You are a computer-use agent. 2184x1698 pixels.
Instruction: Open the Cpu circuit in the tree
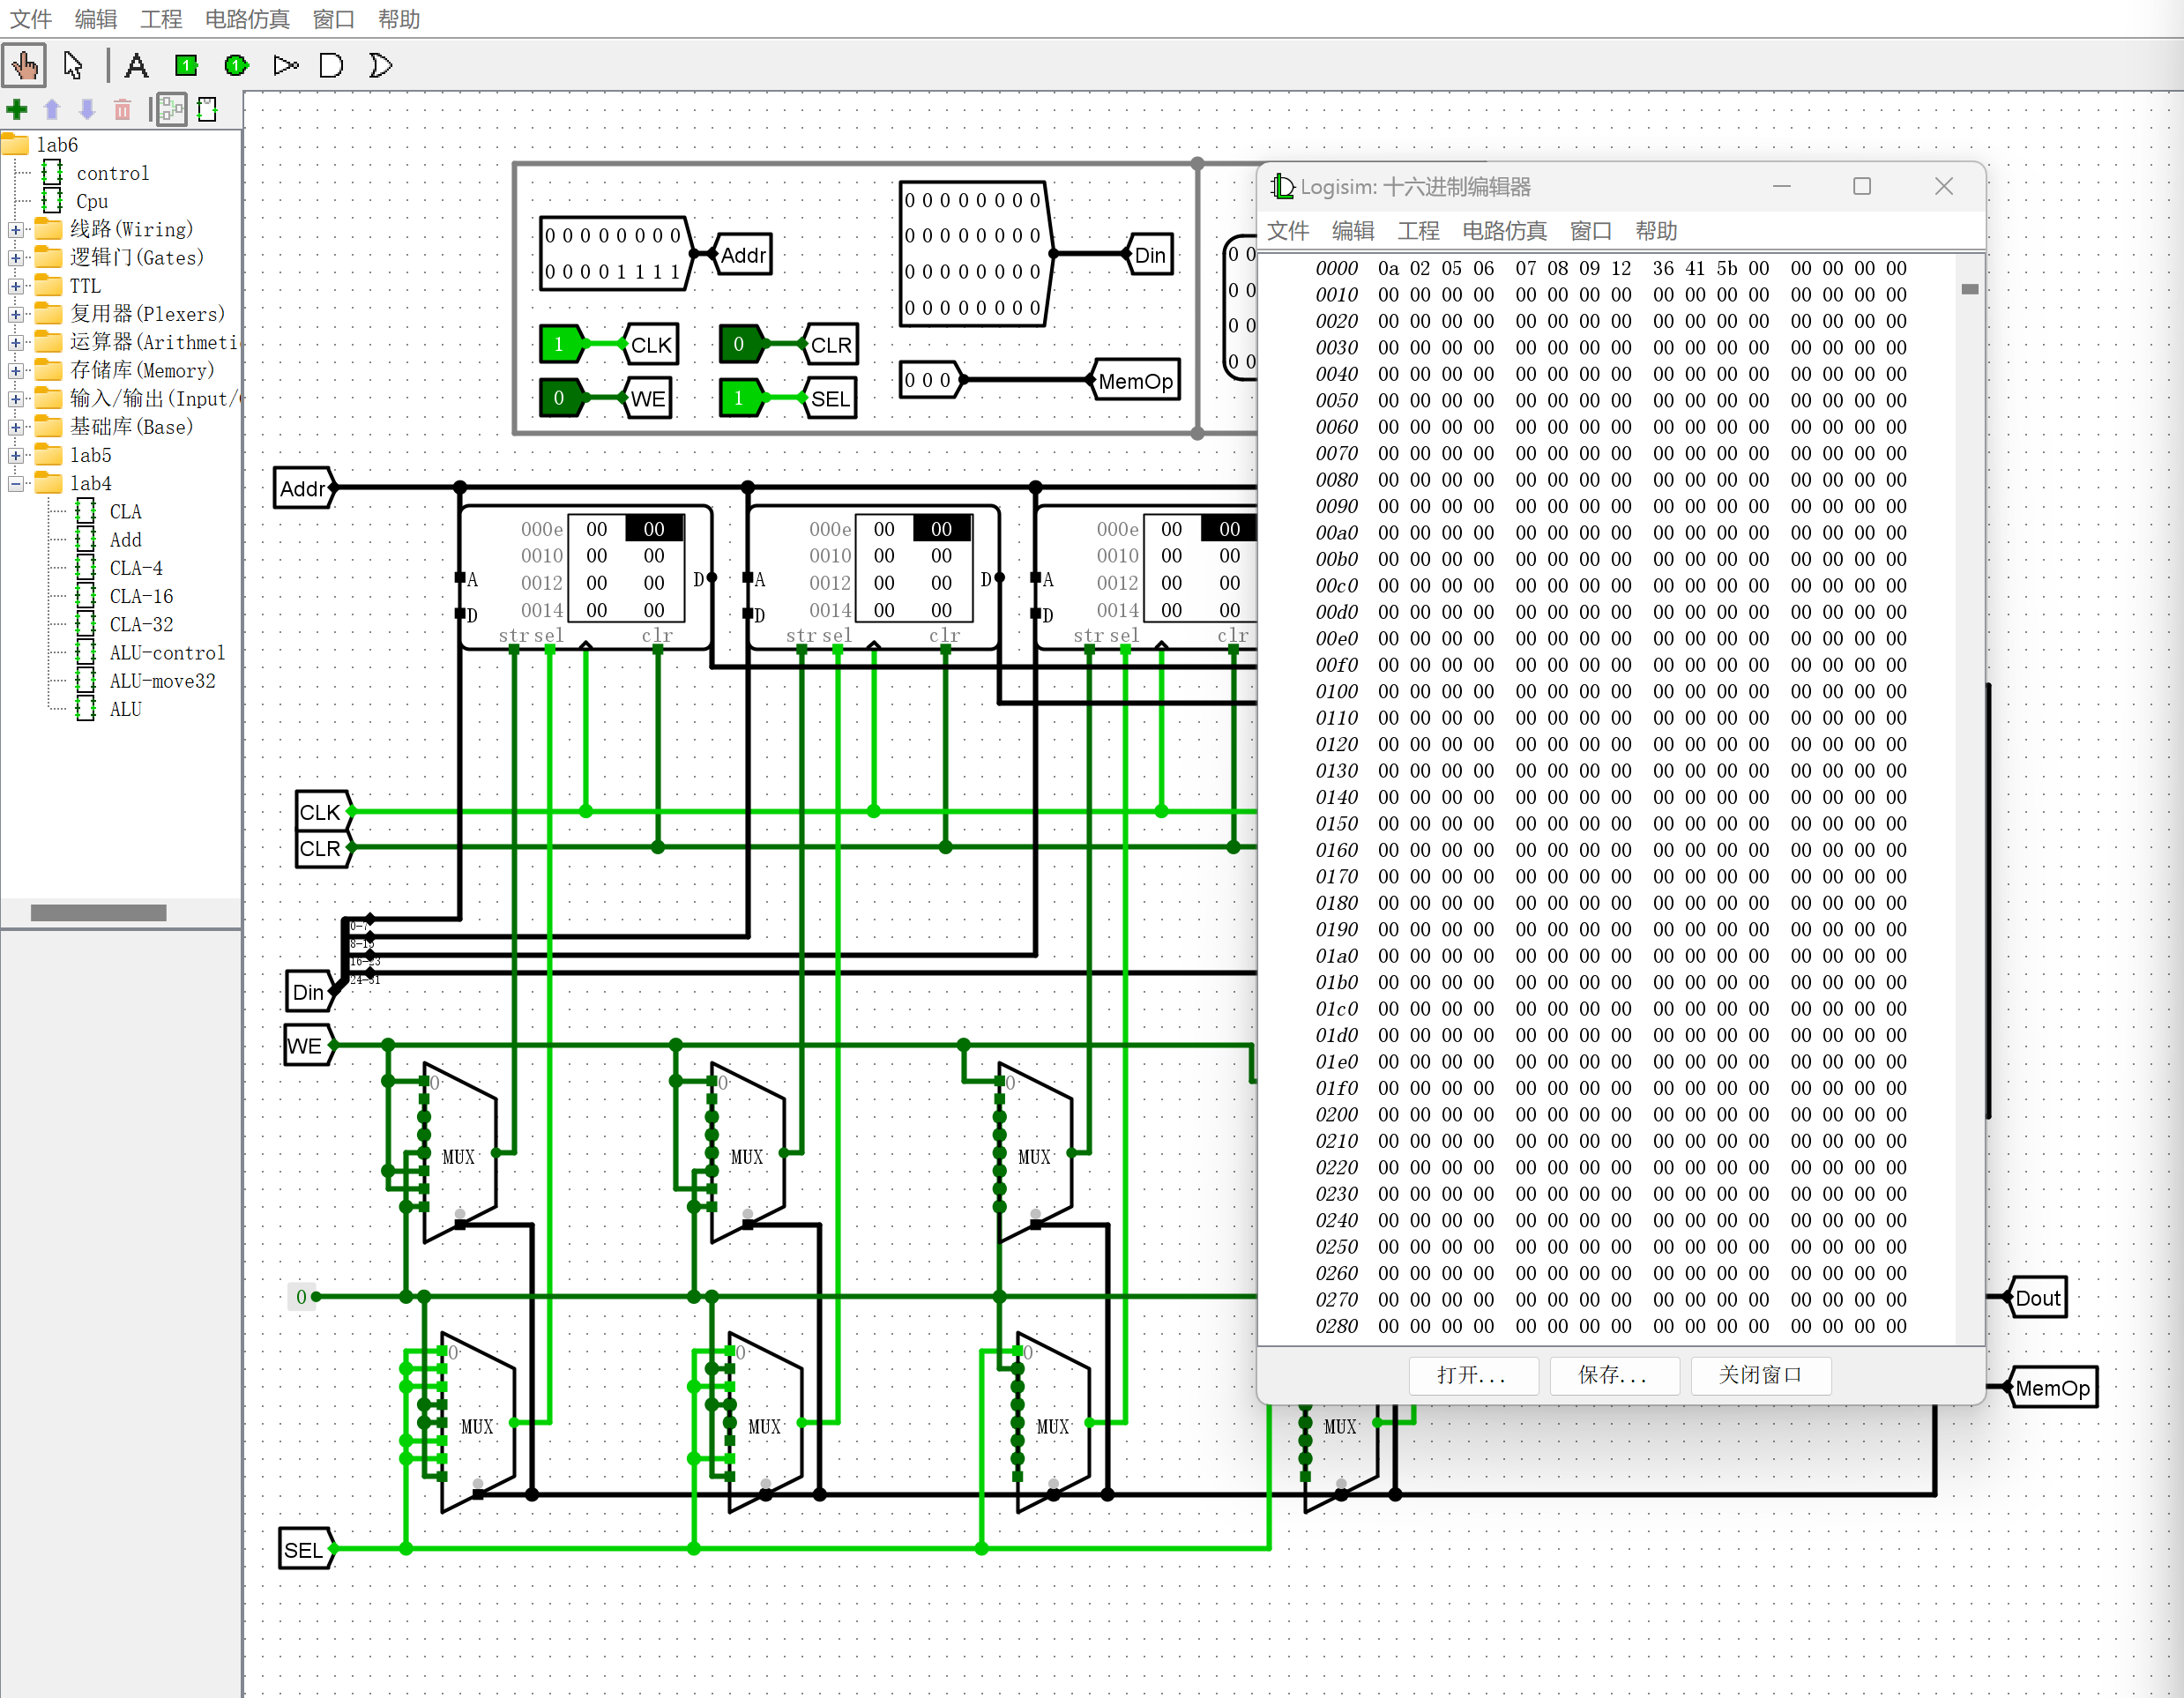pos(92,201)
